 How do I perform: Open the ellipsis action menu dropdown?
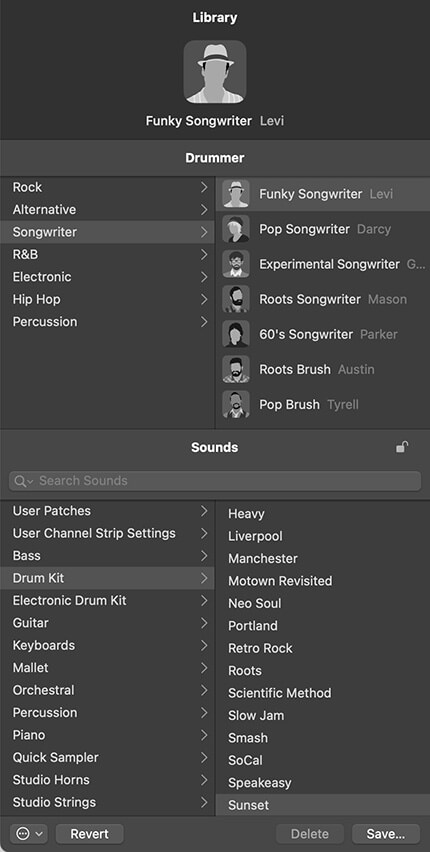point(29,834)
